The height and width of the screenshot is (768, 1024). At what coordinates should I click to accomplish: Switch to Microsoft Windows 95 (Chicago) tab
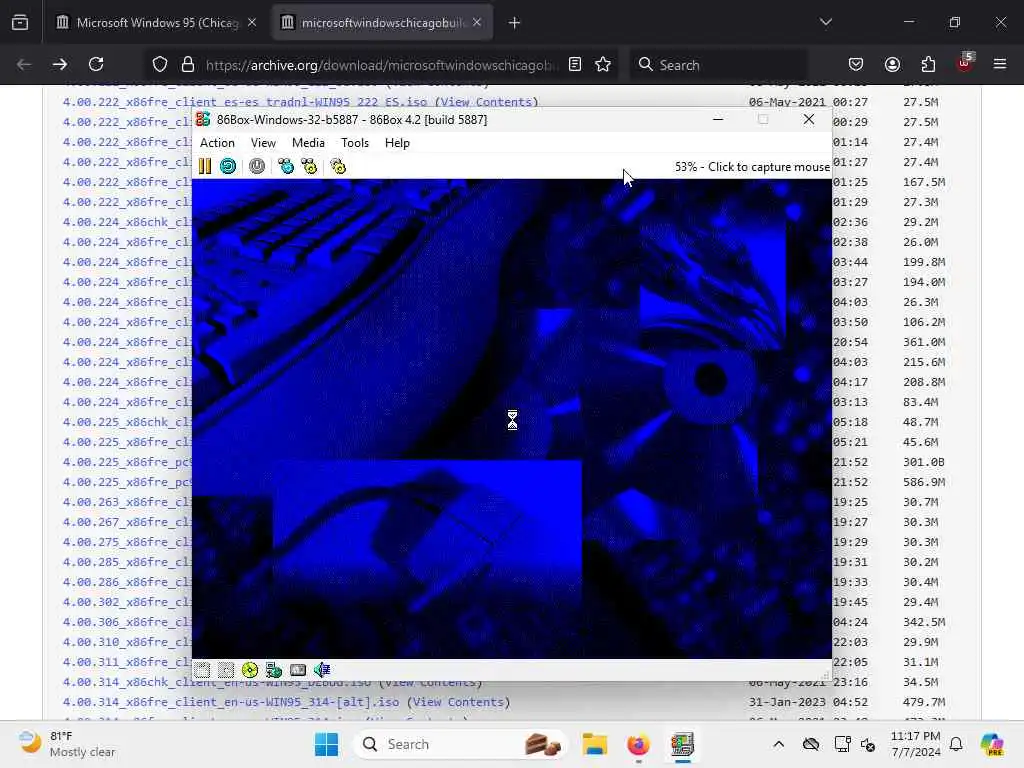pos(157,23)
